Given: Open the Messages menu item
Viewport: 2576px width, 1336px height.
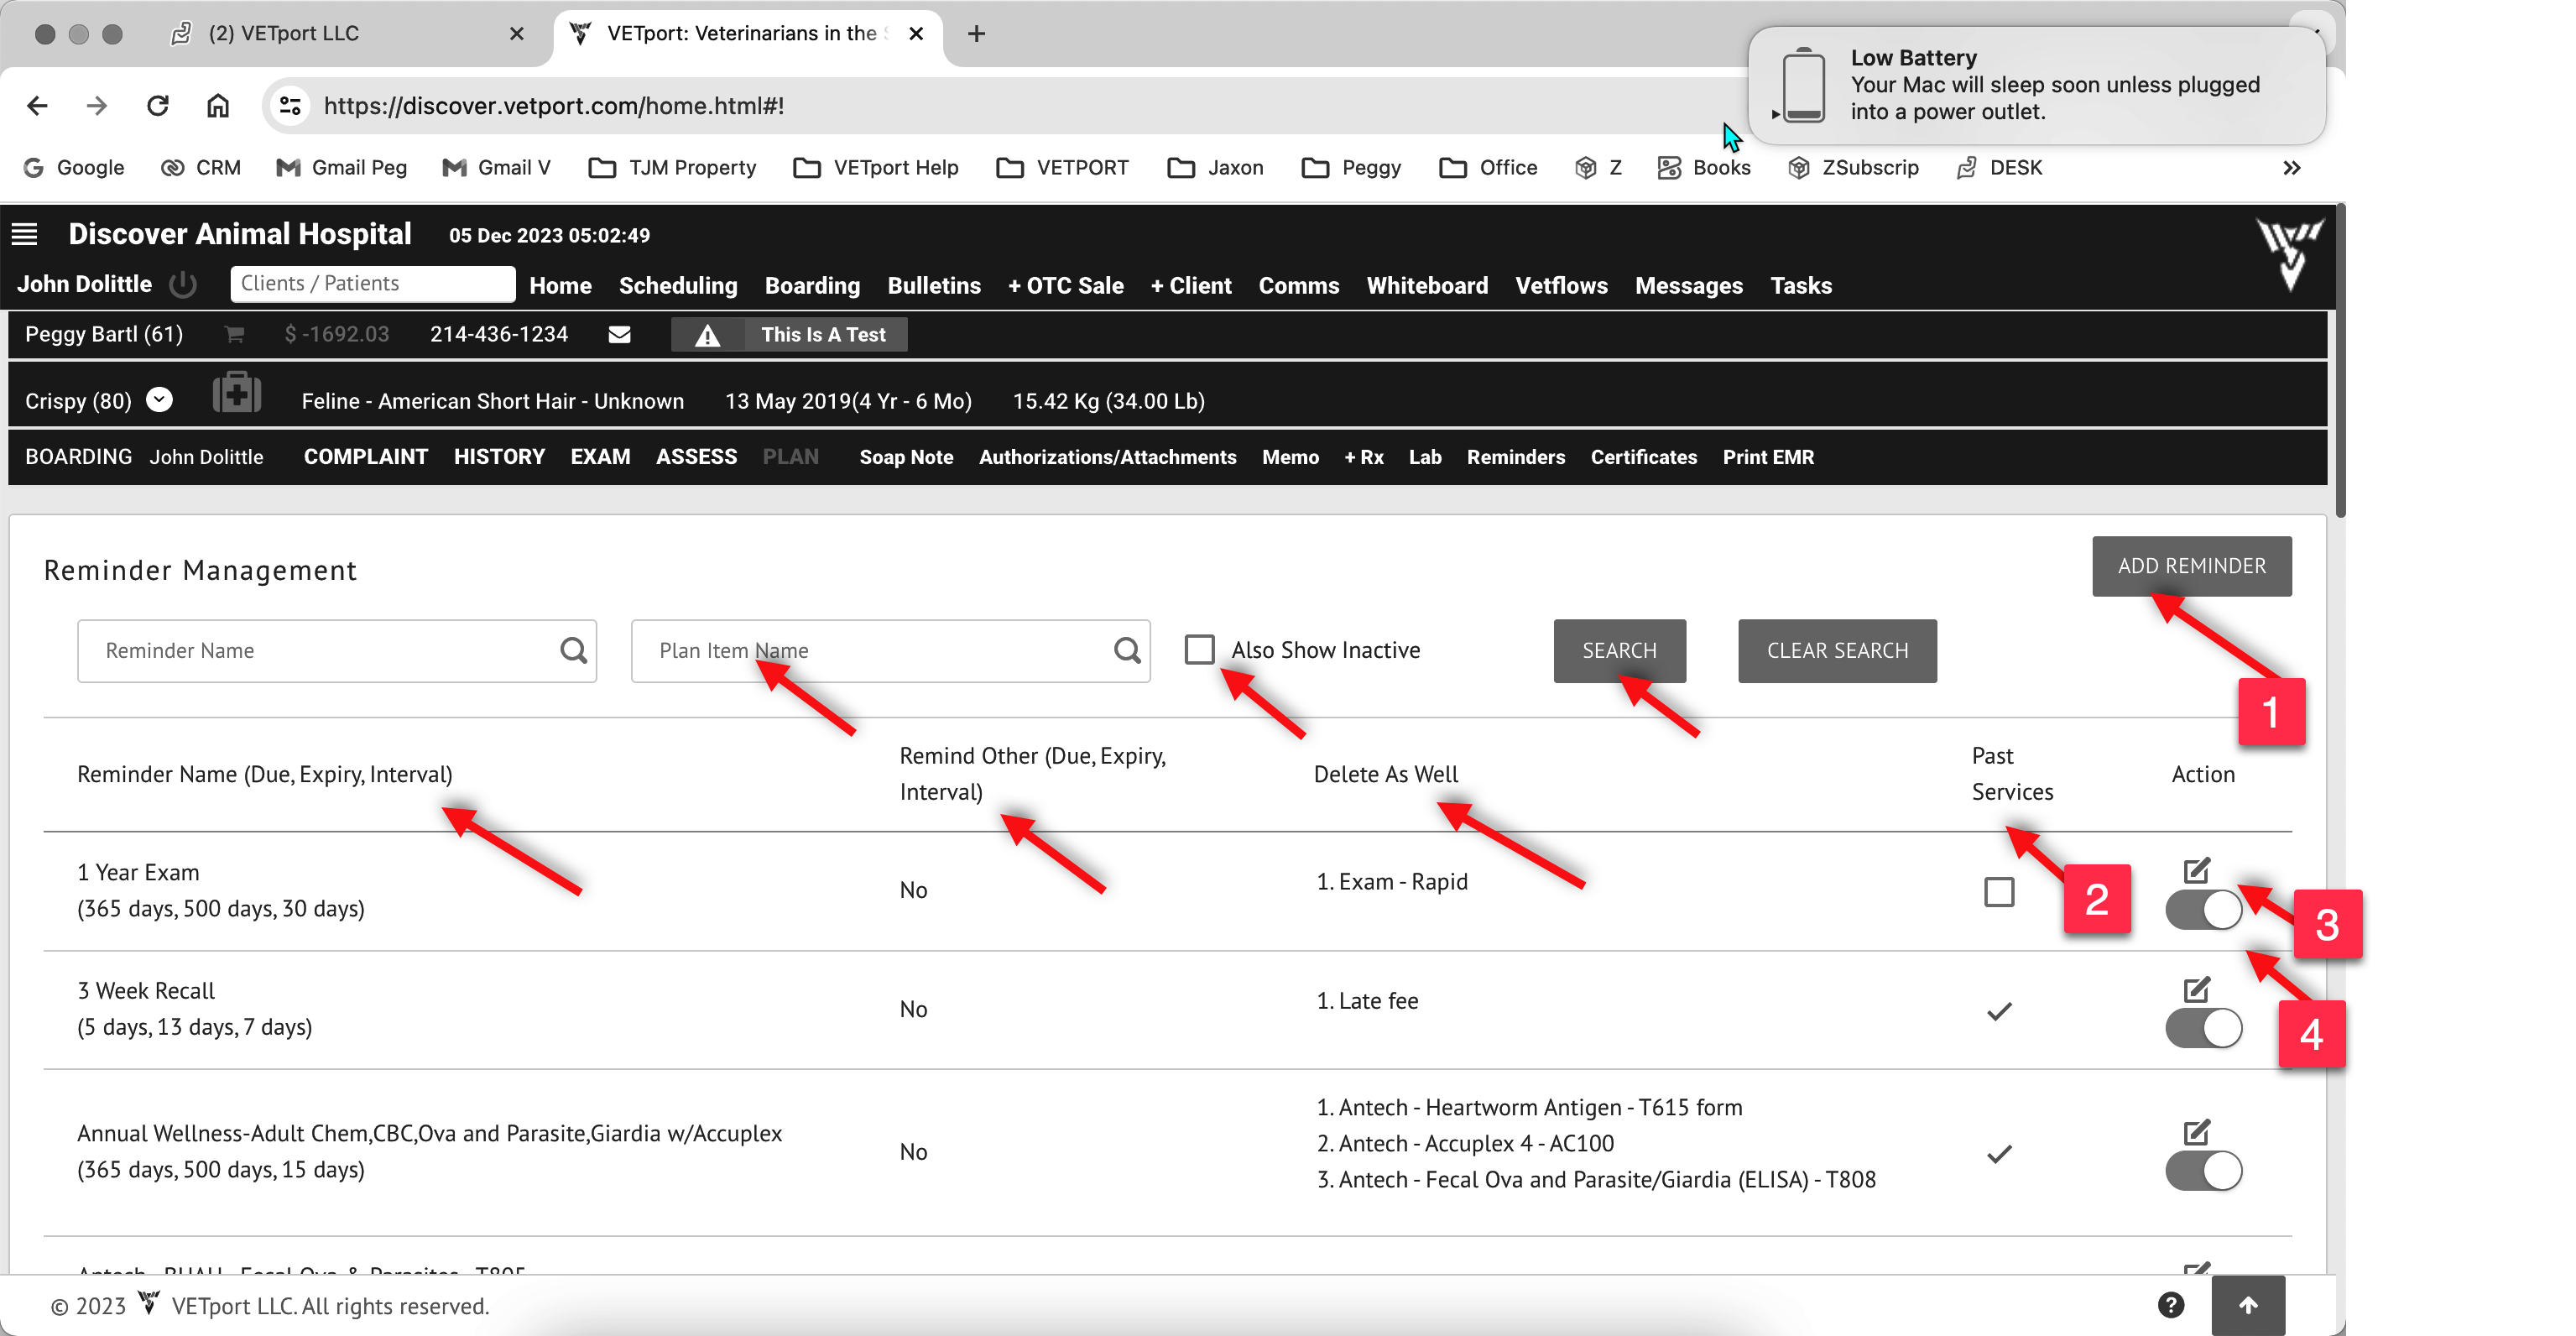Looking at the screenshot, I should tap(1688, 285).
